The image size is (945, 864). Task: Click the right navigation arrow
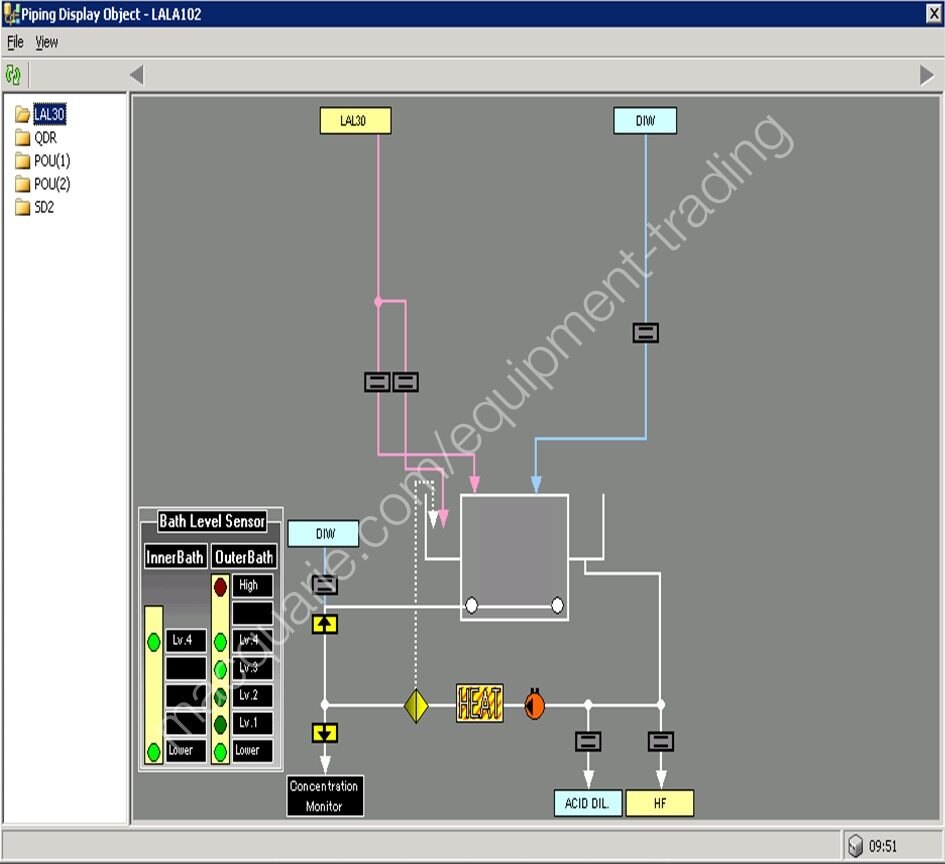click(x=926, y=75)
